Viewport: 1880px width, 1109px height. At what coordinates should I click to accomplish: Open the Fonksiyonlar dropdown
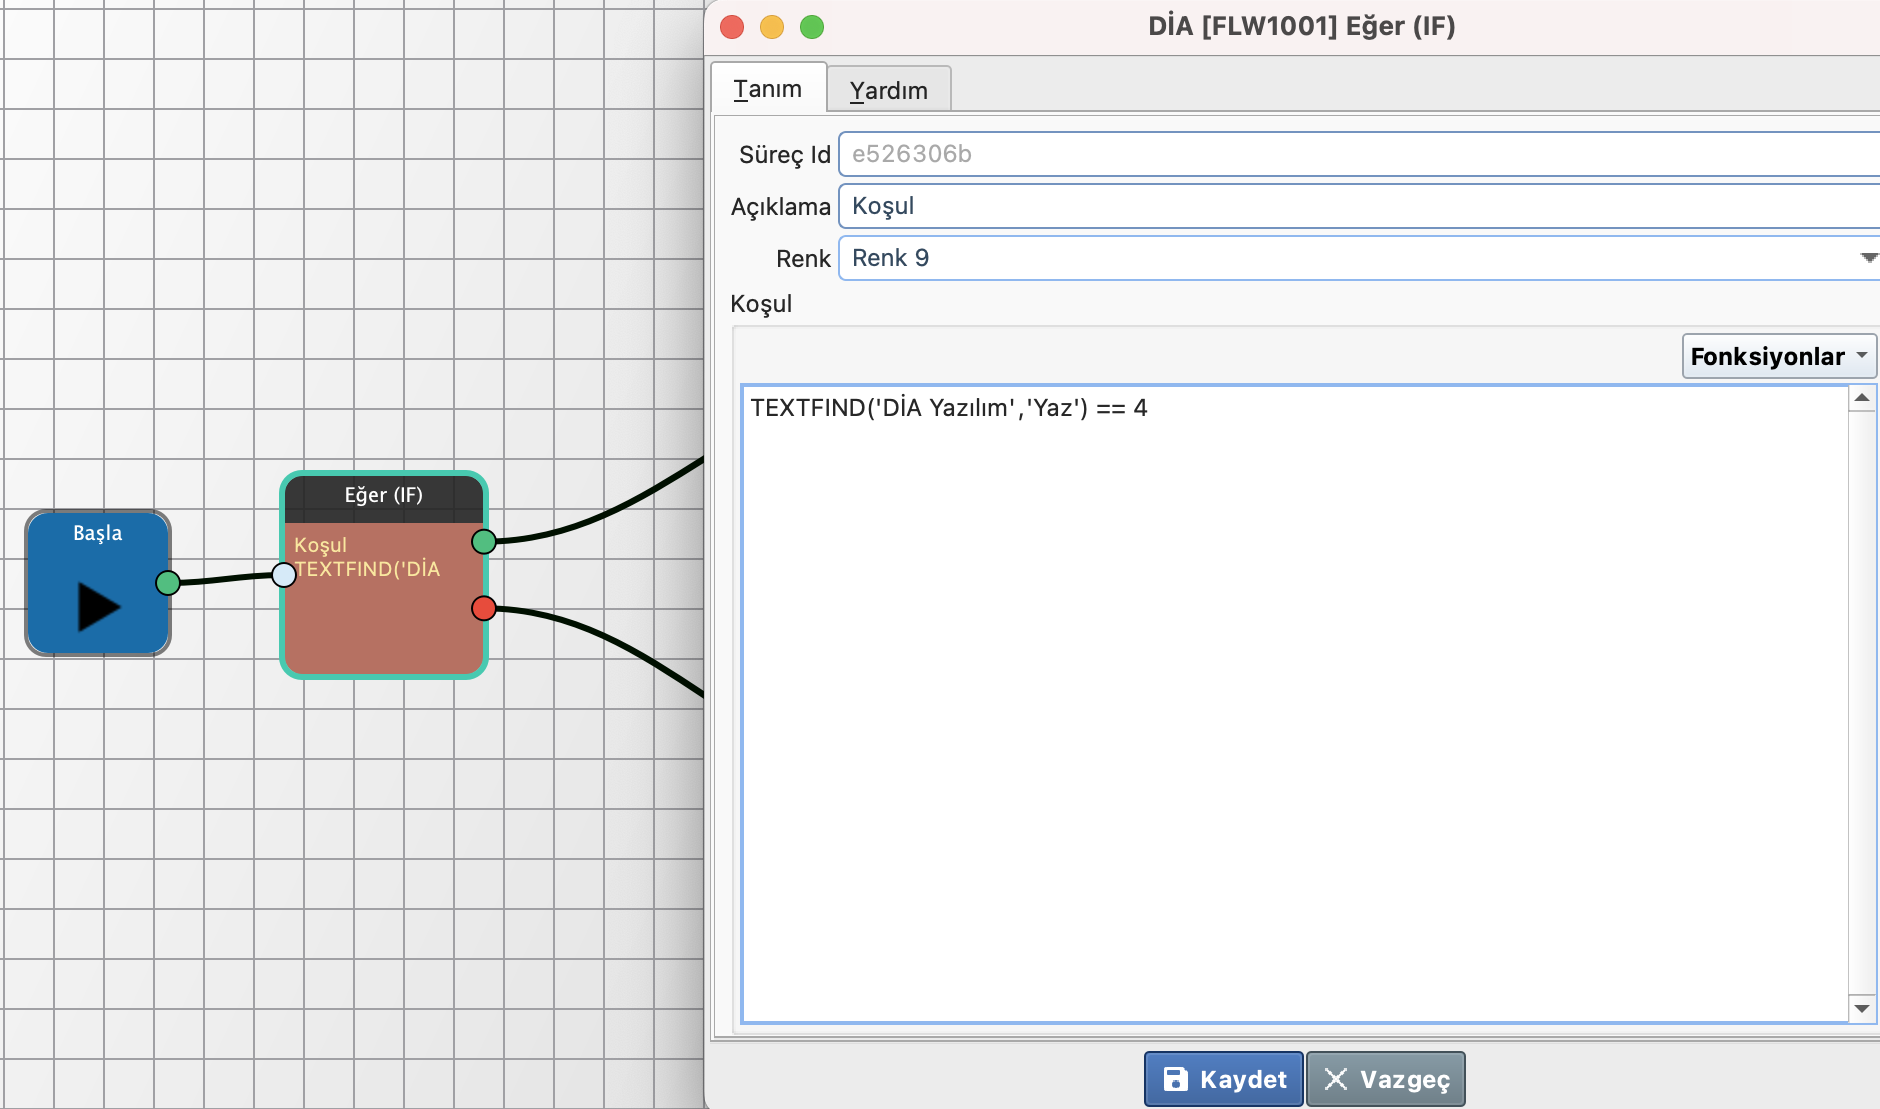click(1778, 356)
